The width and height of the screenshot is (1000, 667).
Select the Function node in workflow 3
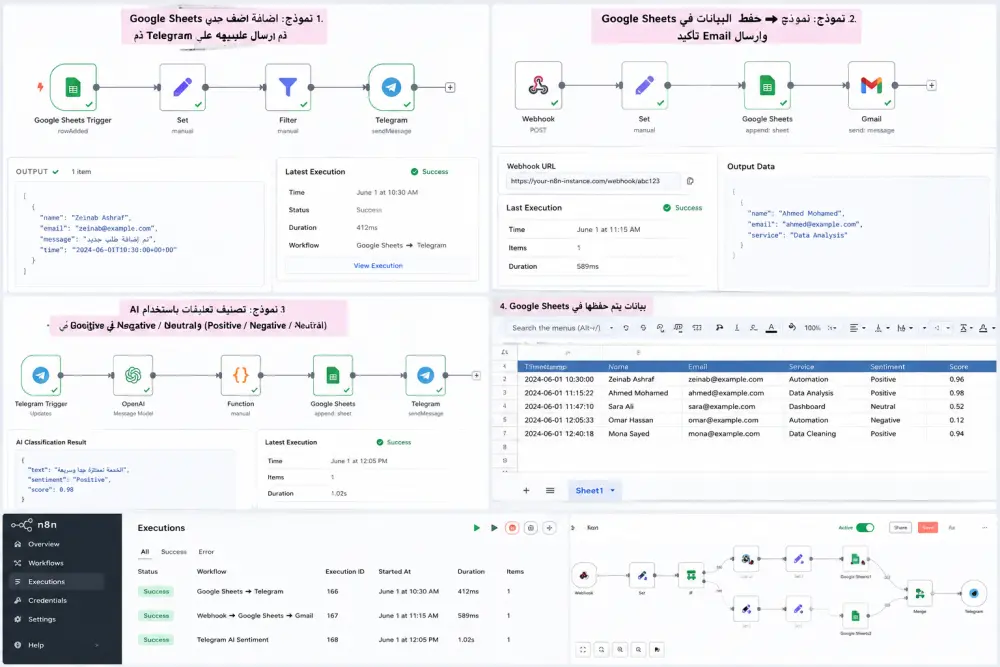click(240, 375)
